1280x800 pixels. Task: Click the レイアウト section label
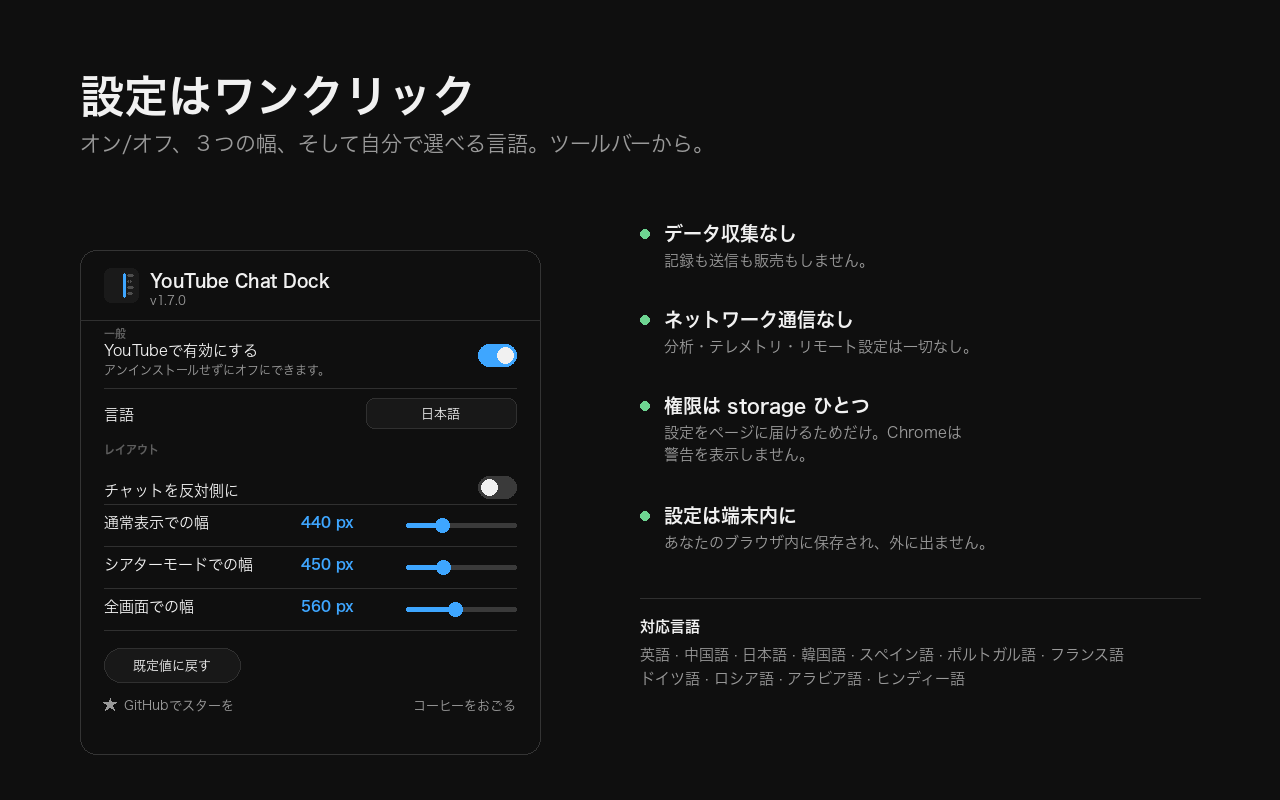pyautogui.click(x=131, y=449)
